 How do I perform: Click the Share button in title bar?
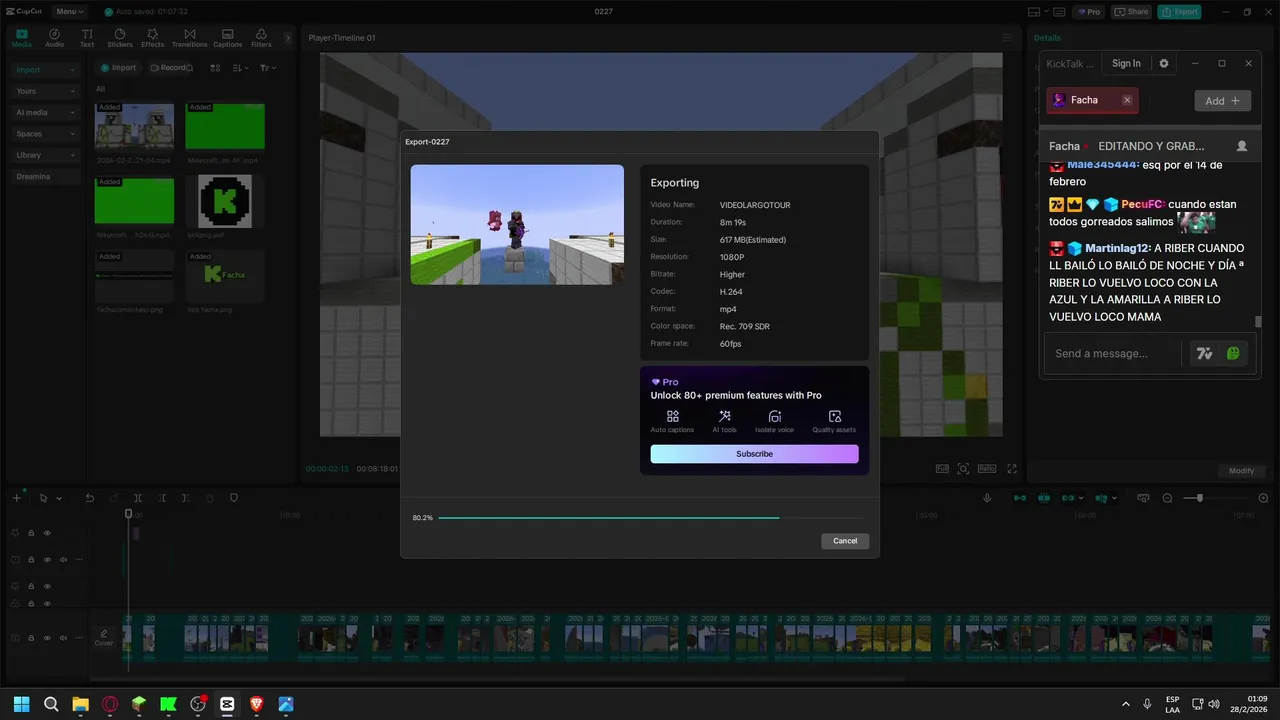tap(1131, 11)
